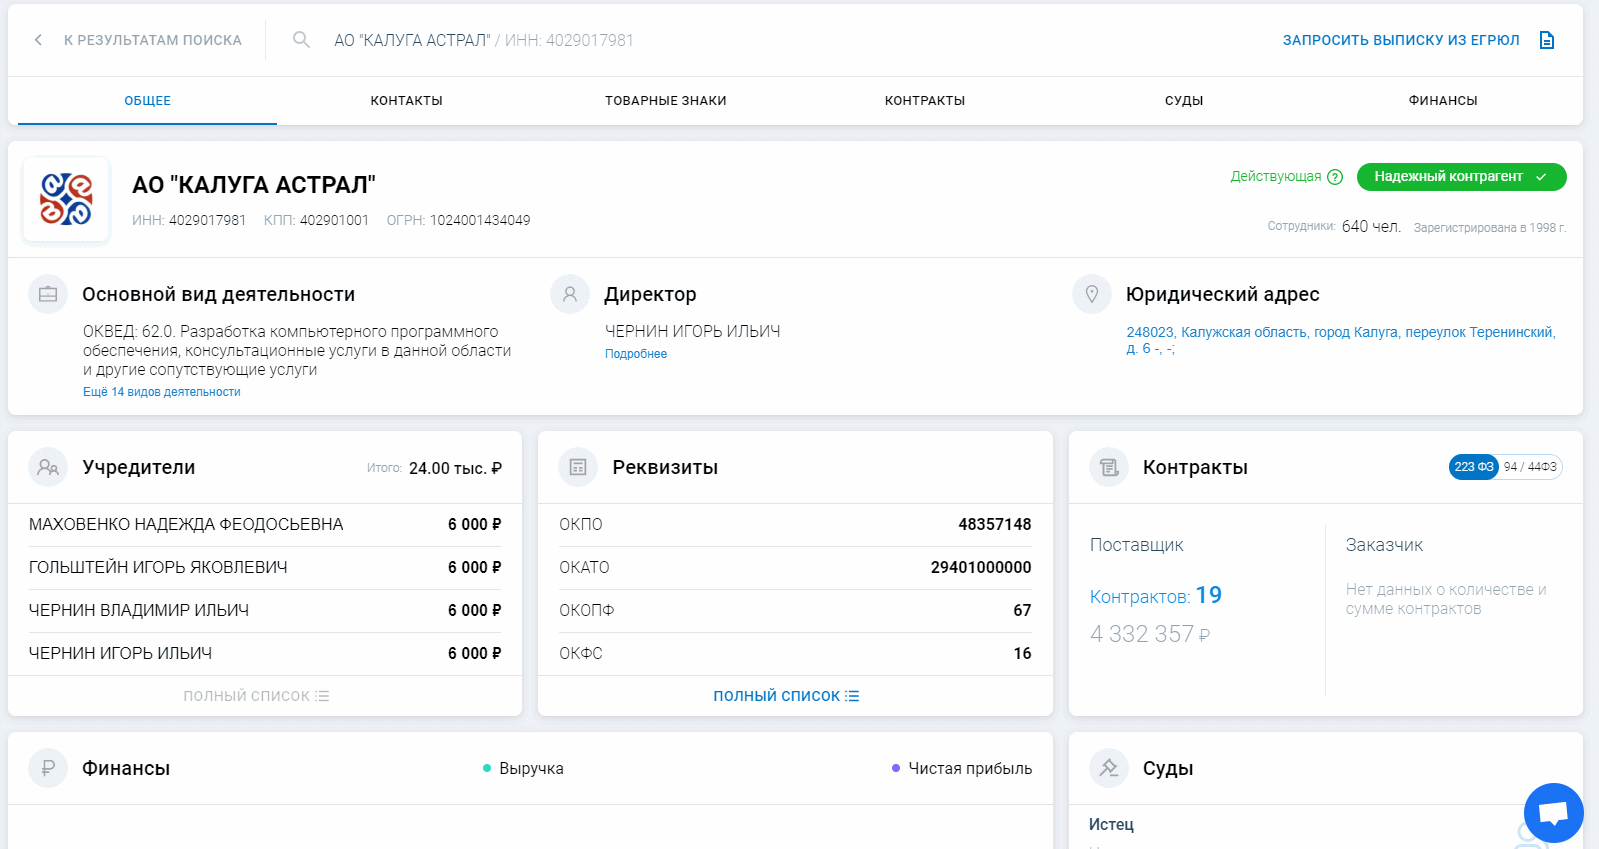The image size is (1599, 849).
Task: Click the person icon beside Директор
Action: click(570, 294)
